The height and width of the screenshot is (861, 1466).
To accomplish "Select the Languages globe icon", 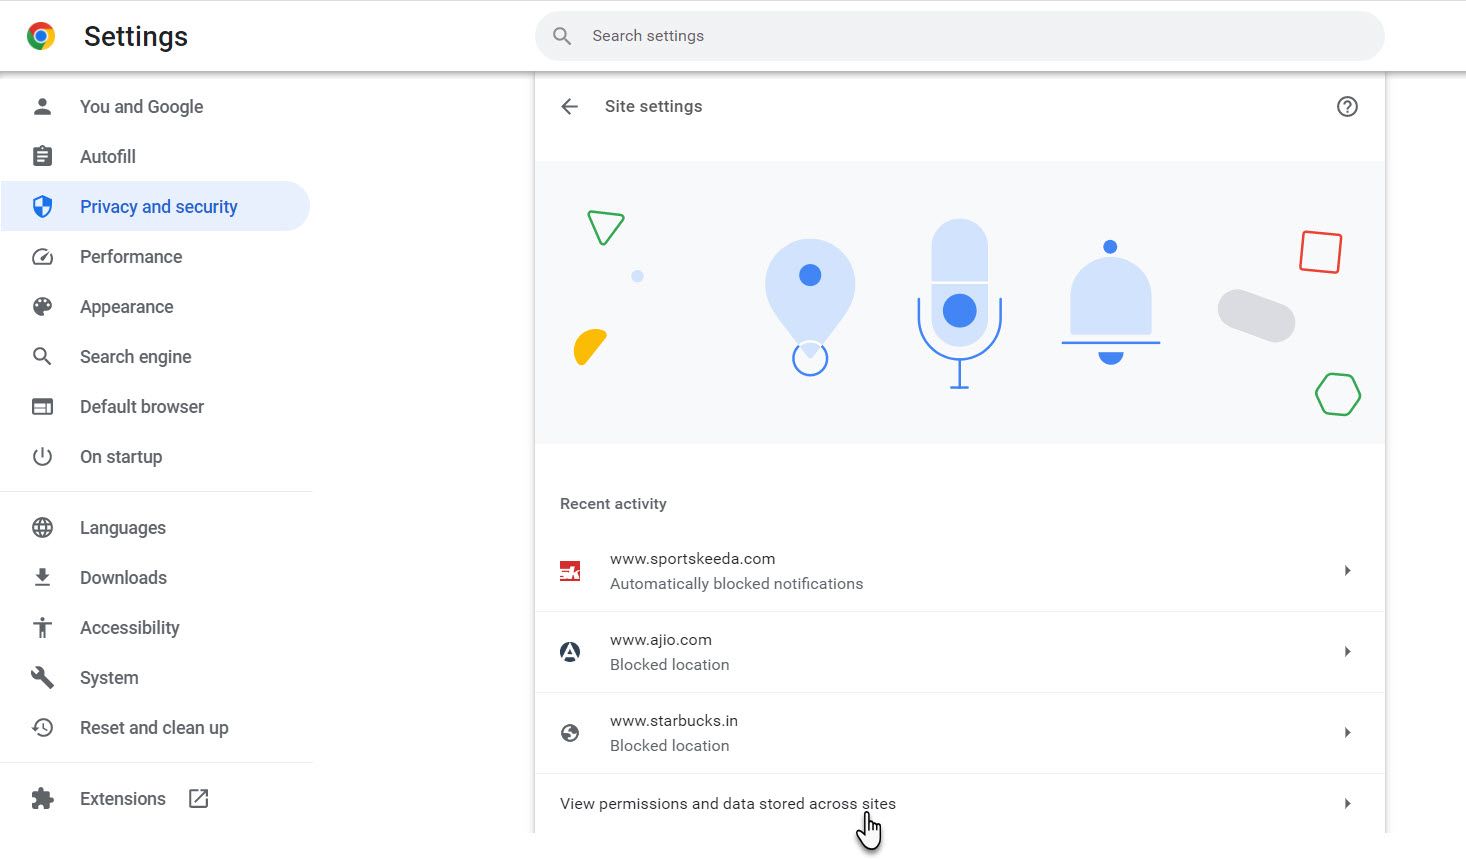I will coord(42,527).
